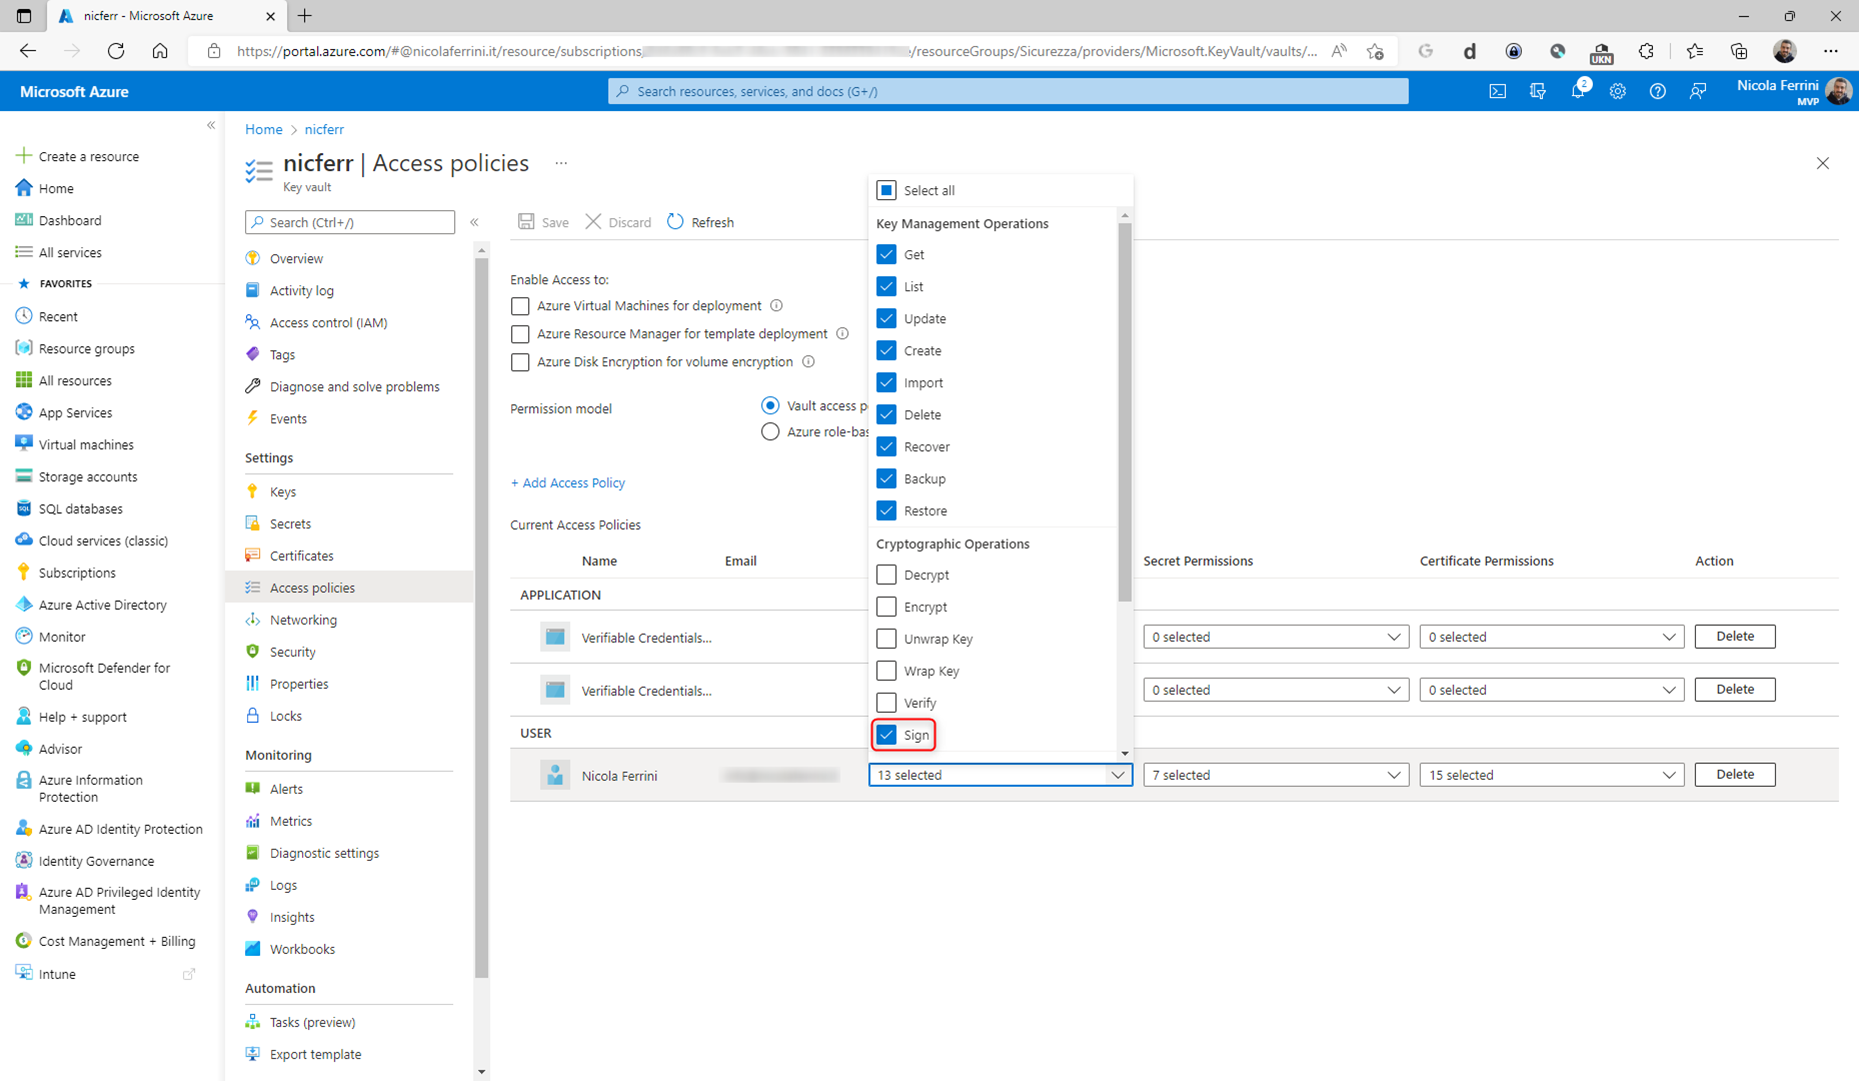1859x1081 pixels.
Task: Open Nicola Ferrini's 15 selected certificate permissions dropdown
Action: click(1552, 775)
